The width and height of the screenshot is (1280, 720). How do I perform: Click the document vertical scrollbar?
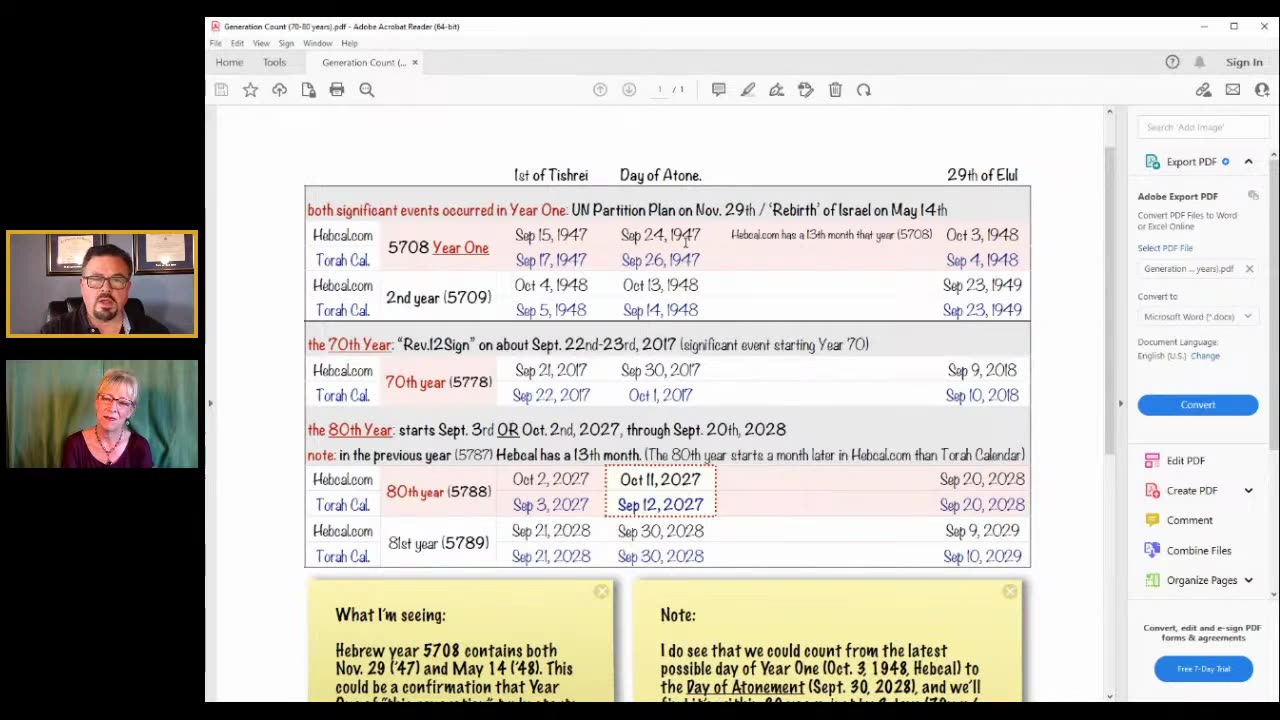1109,299
